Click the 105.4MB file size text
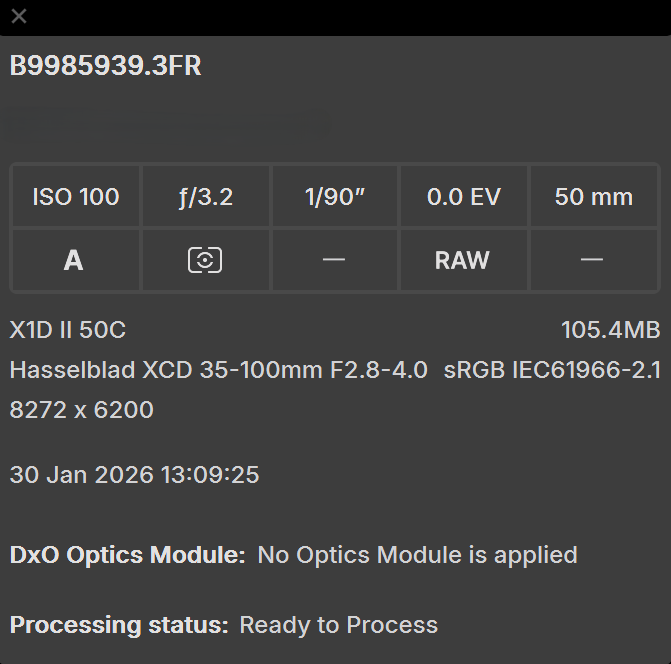The width and height of the screenshot is (671, 664). click(x=610, y=330)
